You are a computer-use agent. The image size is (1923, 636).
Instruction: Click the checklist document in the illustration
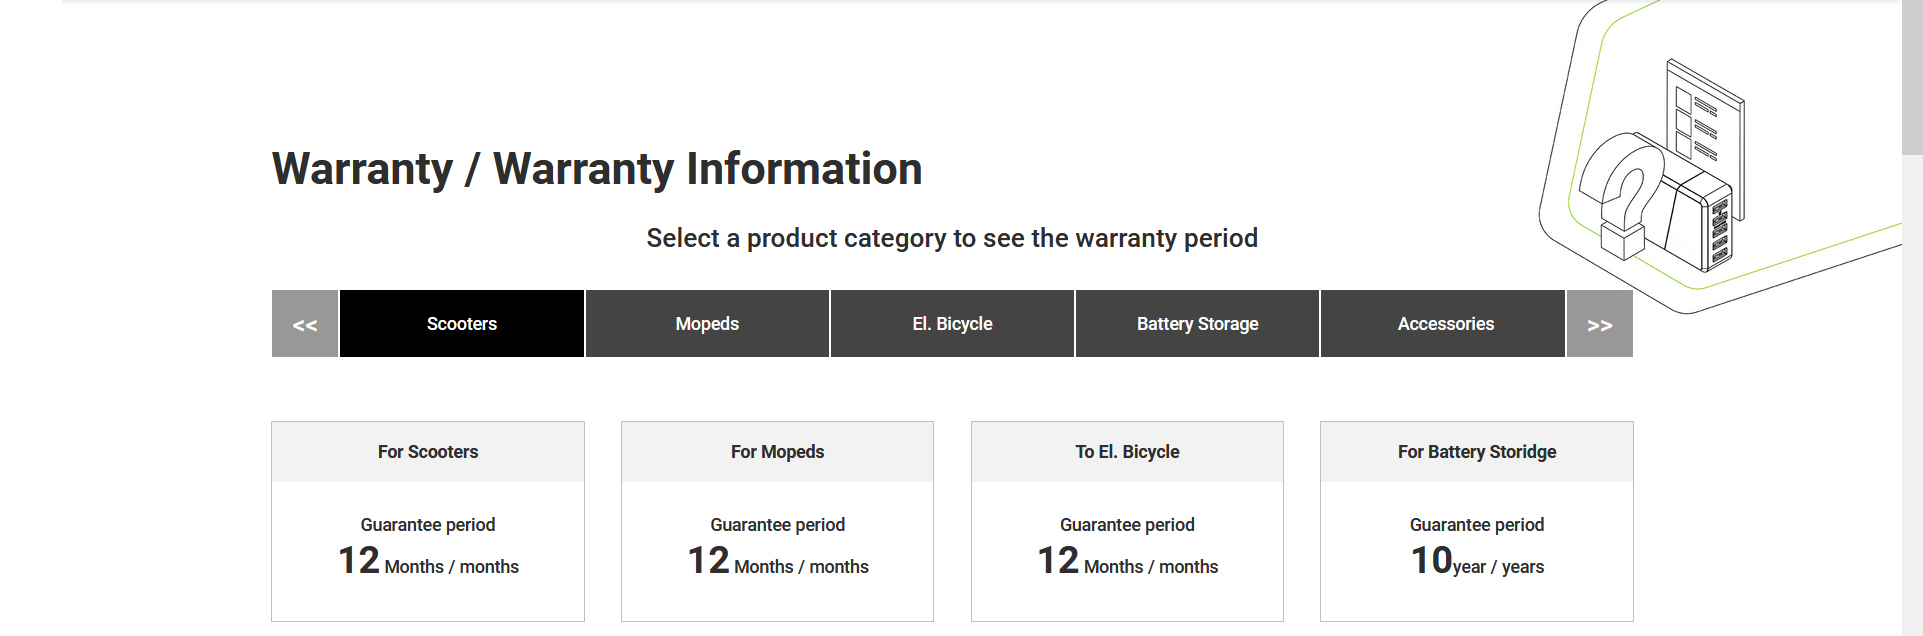1706,120
